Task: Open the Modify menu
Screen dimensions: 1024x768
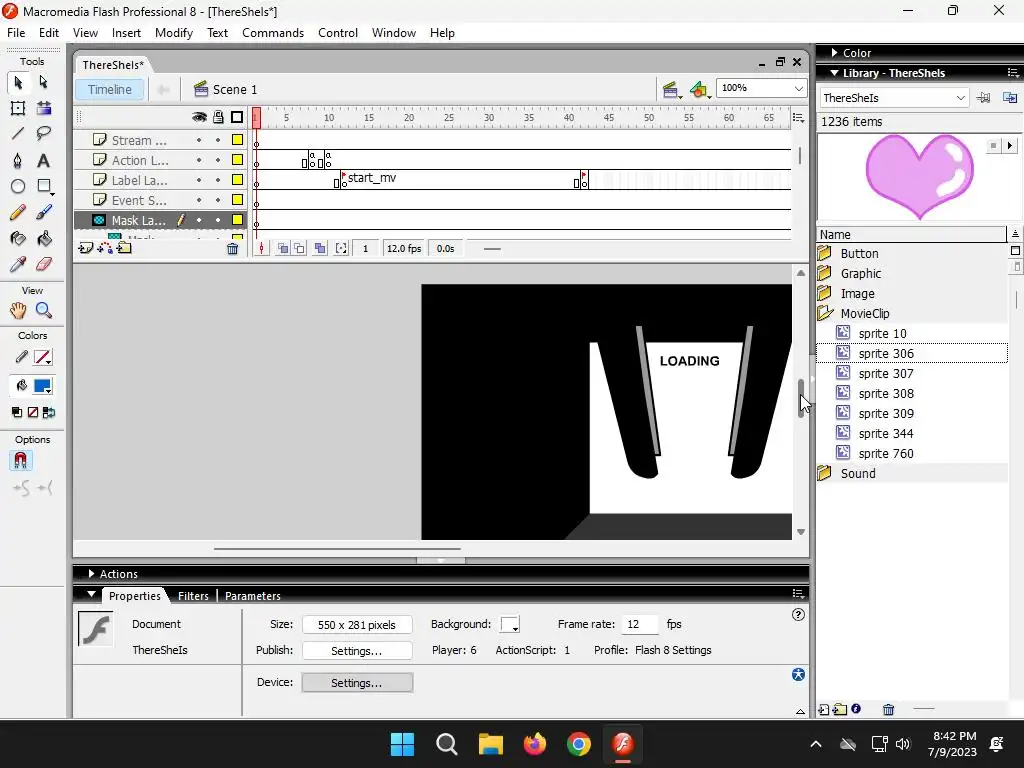Action: [174, 33]
